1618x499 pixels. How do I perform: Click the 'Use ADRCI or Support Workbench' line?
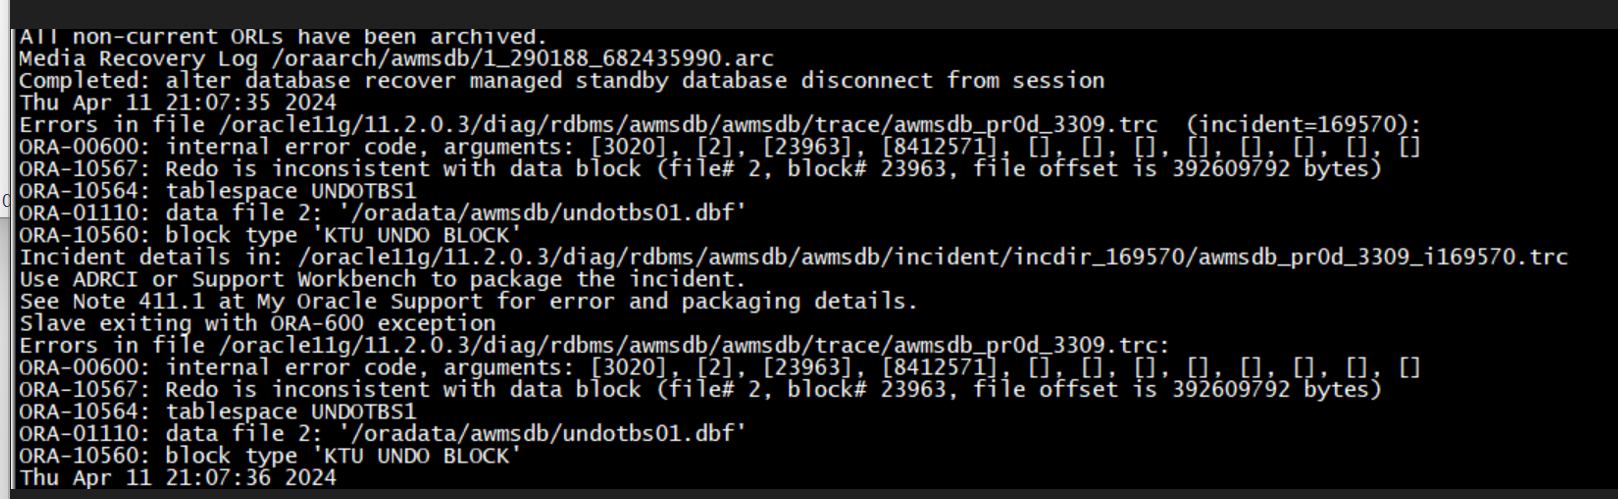(x=382, y=279)
